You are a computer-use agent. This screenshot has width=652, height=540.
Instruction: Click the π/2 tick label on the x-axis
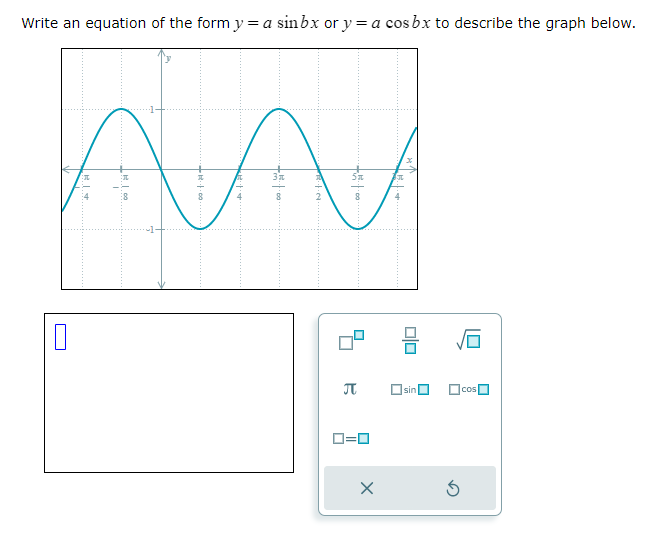318,186
